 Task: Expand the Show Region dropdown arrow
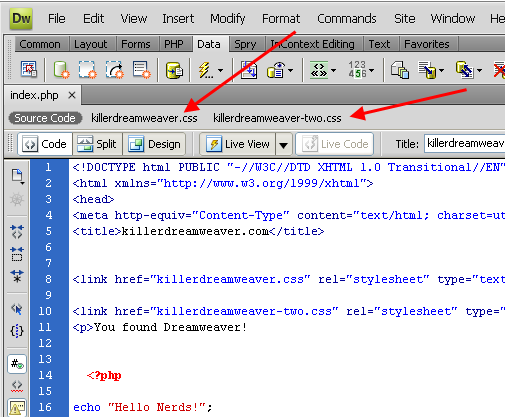click(290, 71)
